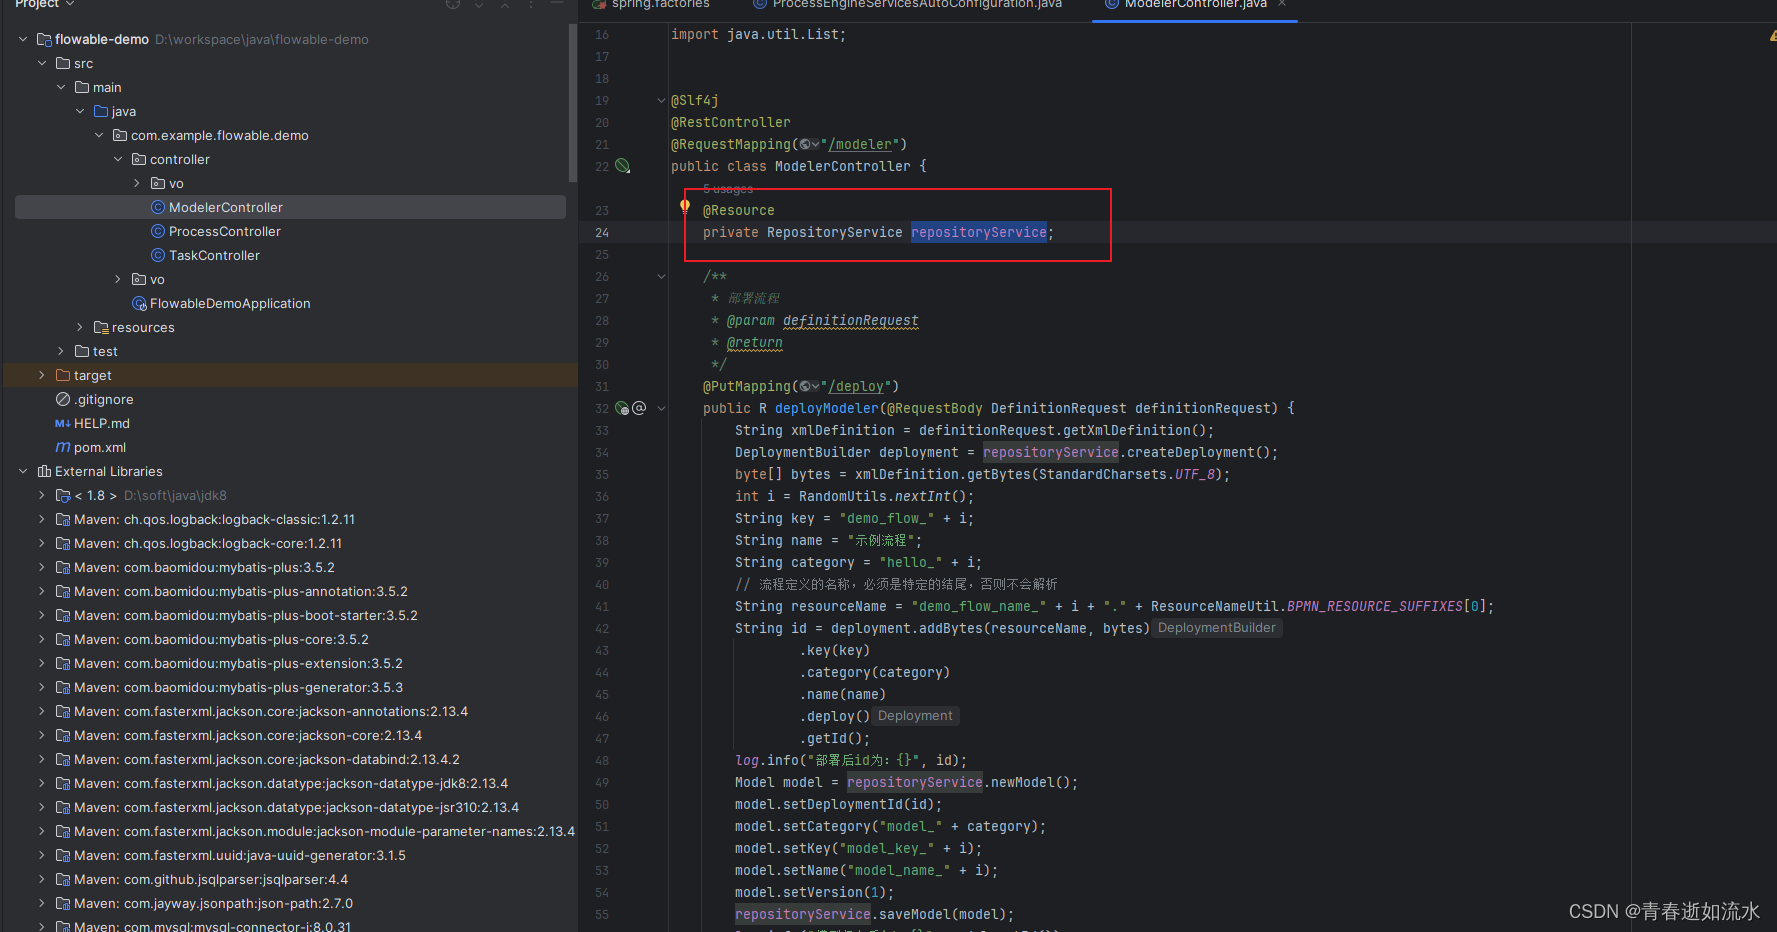This screenshot has width=1777, height=932.
Task: Fold the deployModeler method at line 32
Action: (x=661, y=408)
